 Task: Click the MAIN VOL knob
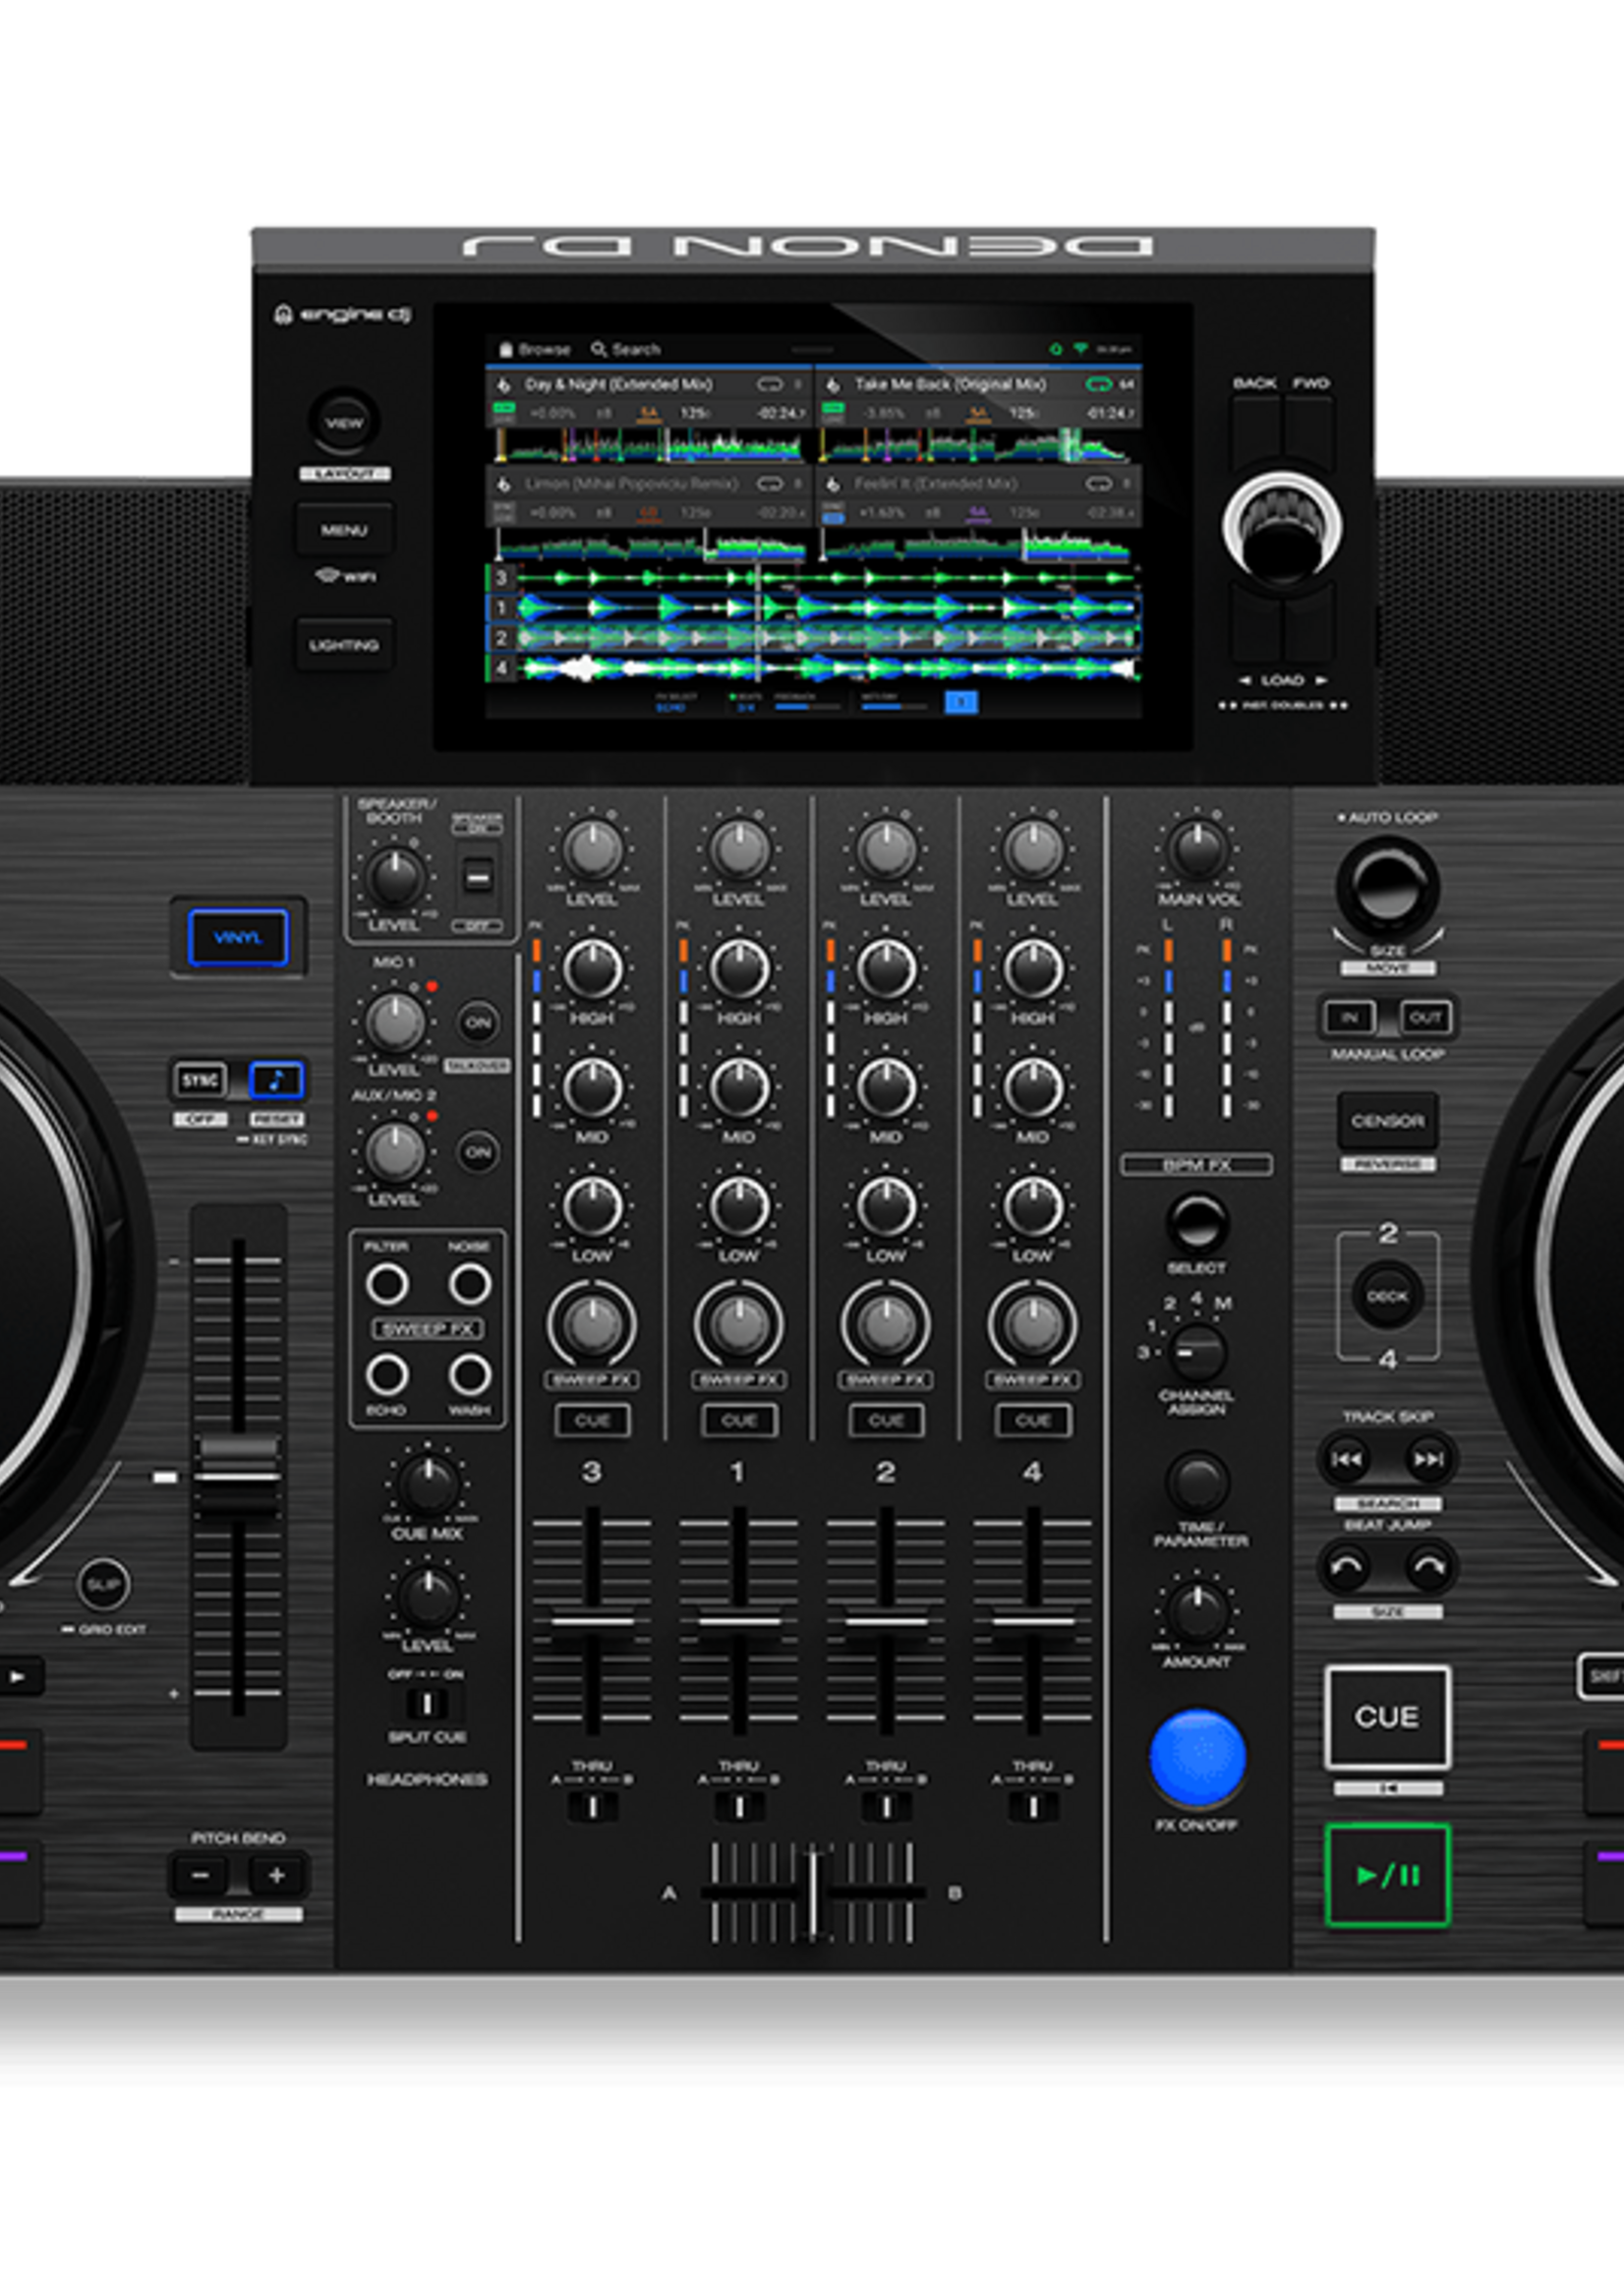(x=1198, y=849)
